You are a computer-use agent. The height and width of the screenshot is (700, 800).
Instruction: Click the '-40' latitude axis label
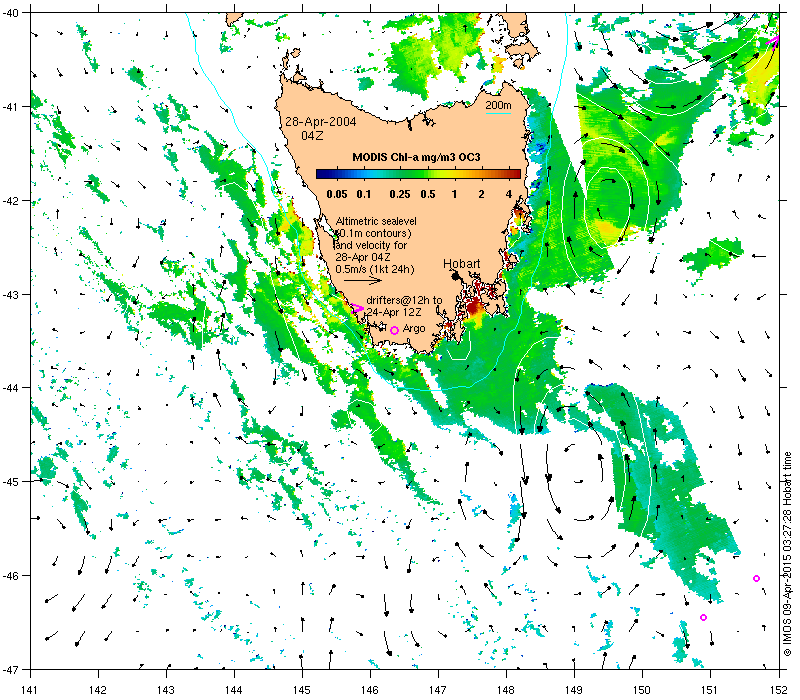pyautogui.click(x=10, y=13)
